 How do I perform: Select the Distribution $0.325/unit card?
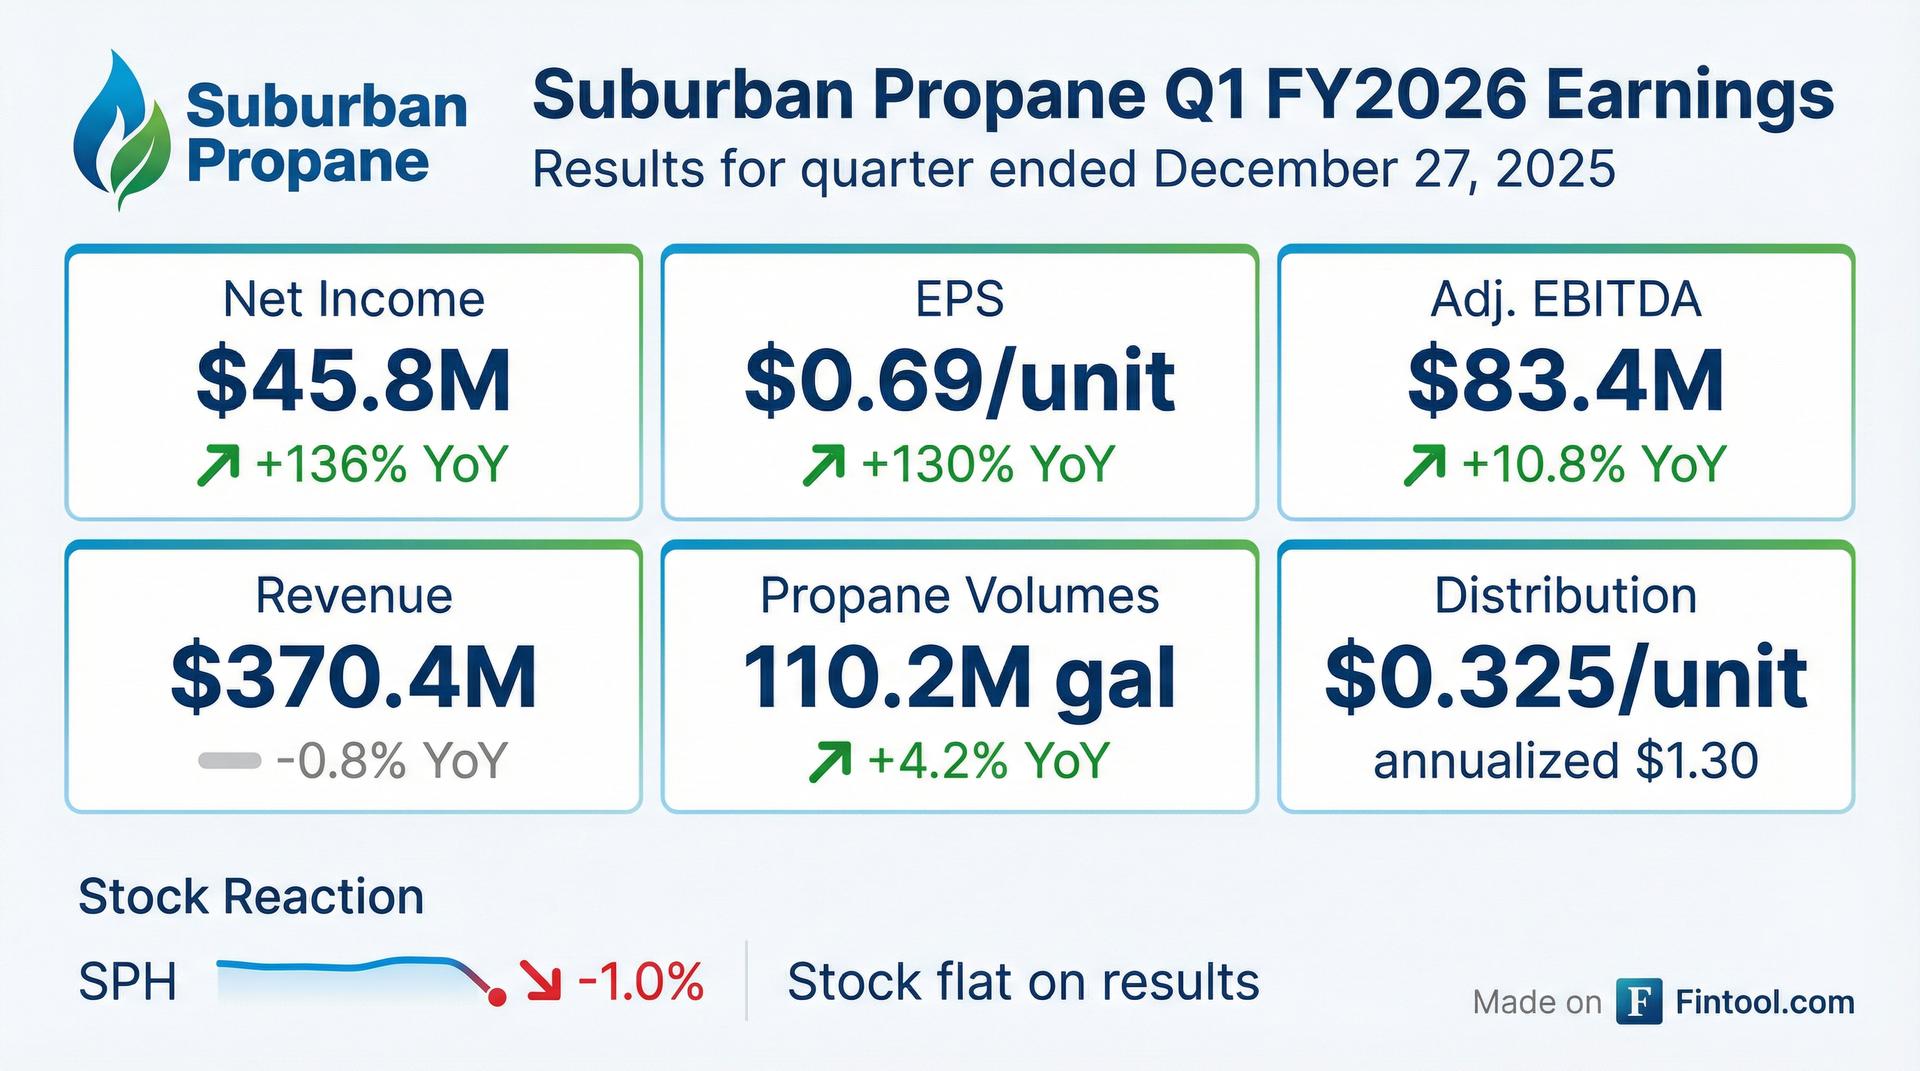pyautogui.click(x=1565, y=677)
